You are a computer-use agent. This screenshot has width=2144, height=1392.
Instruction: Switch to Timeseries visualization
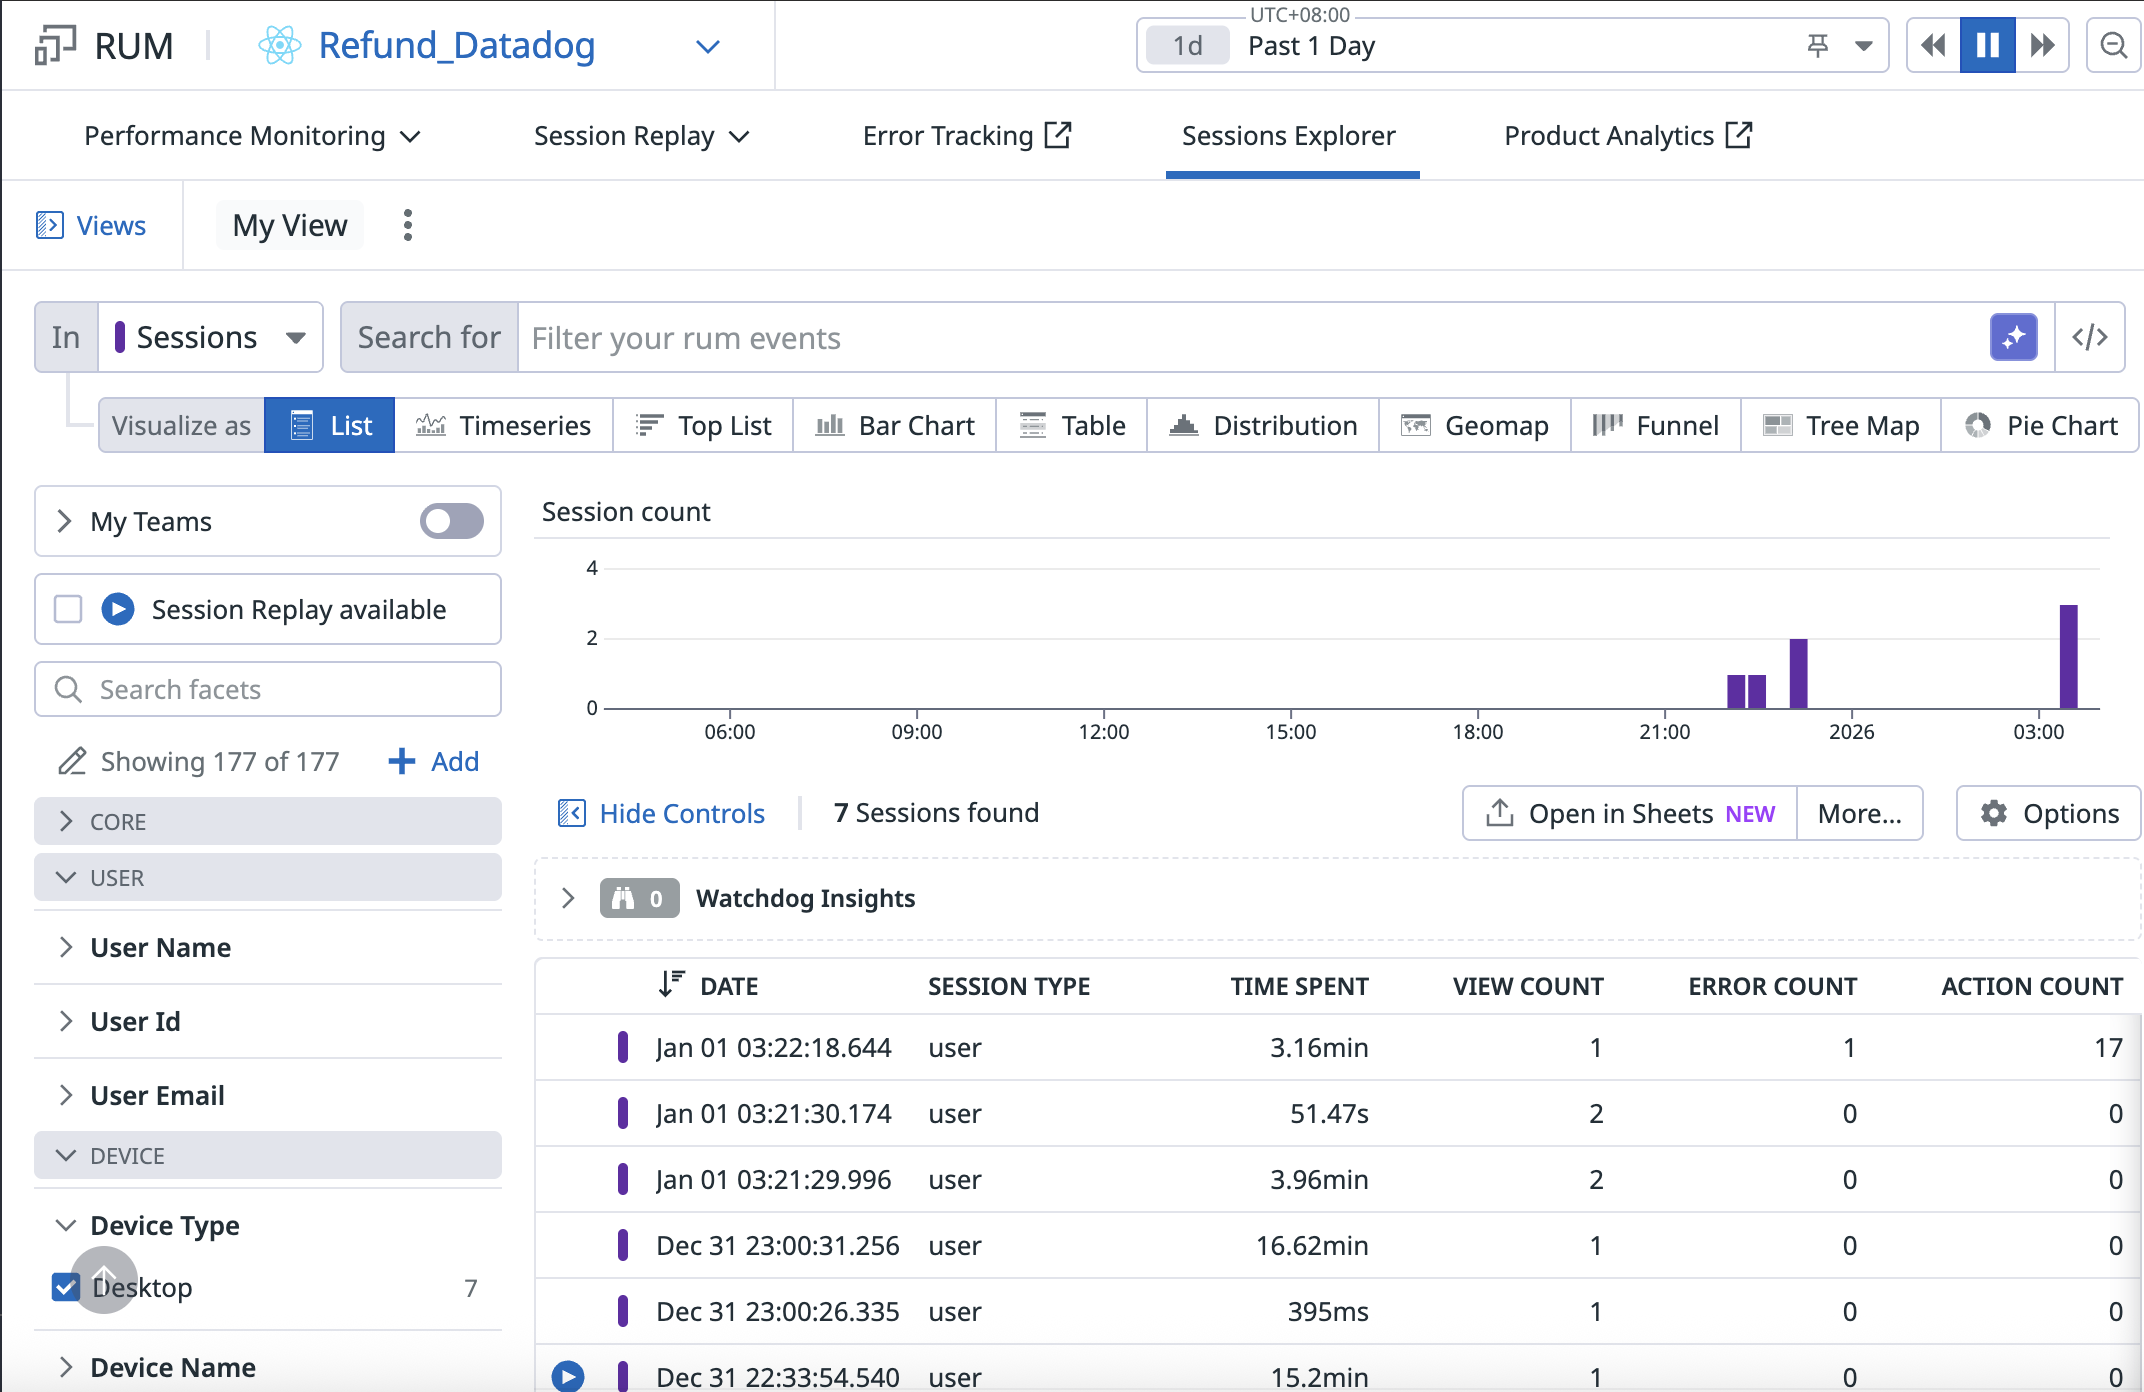pyautogui.click(x=503, y=425)
